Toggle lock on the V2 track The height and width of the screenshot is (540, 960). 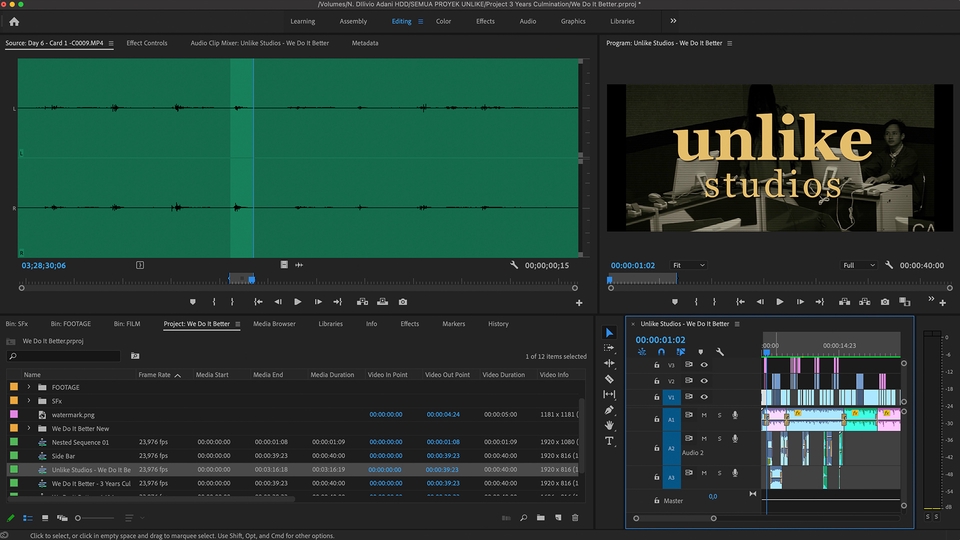click(657, 381)
